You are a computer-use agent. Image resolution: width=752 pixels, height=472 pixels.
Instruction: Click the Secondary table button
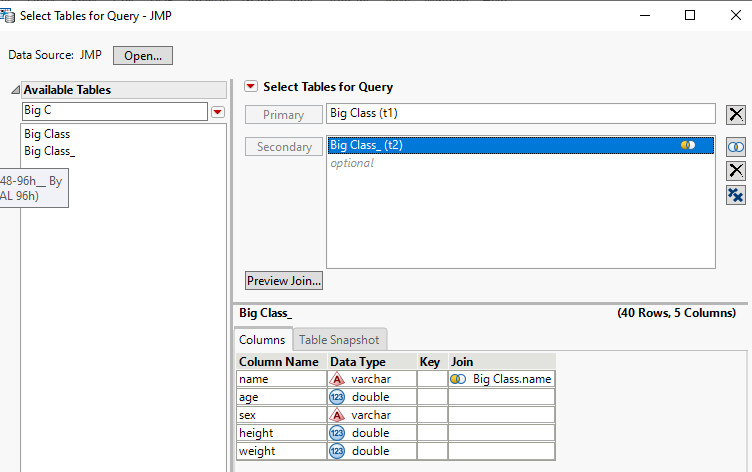pyautogui.click(x=284, y=147)
